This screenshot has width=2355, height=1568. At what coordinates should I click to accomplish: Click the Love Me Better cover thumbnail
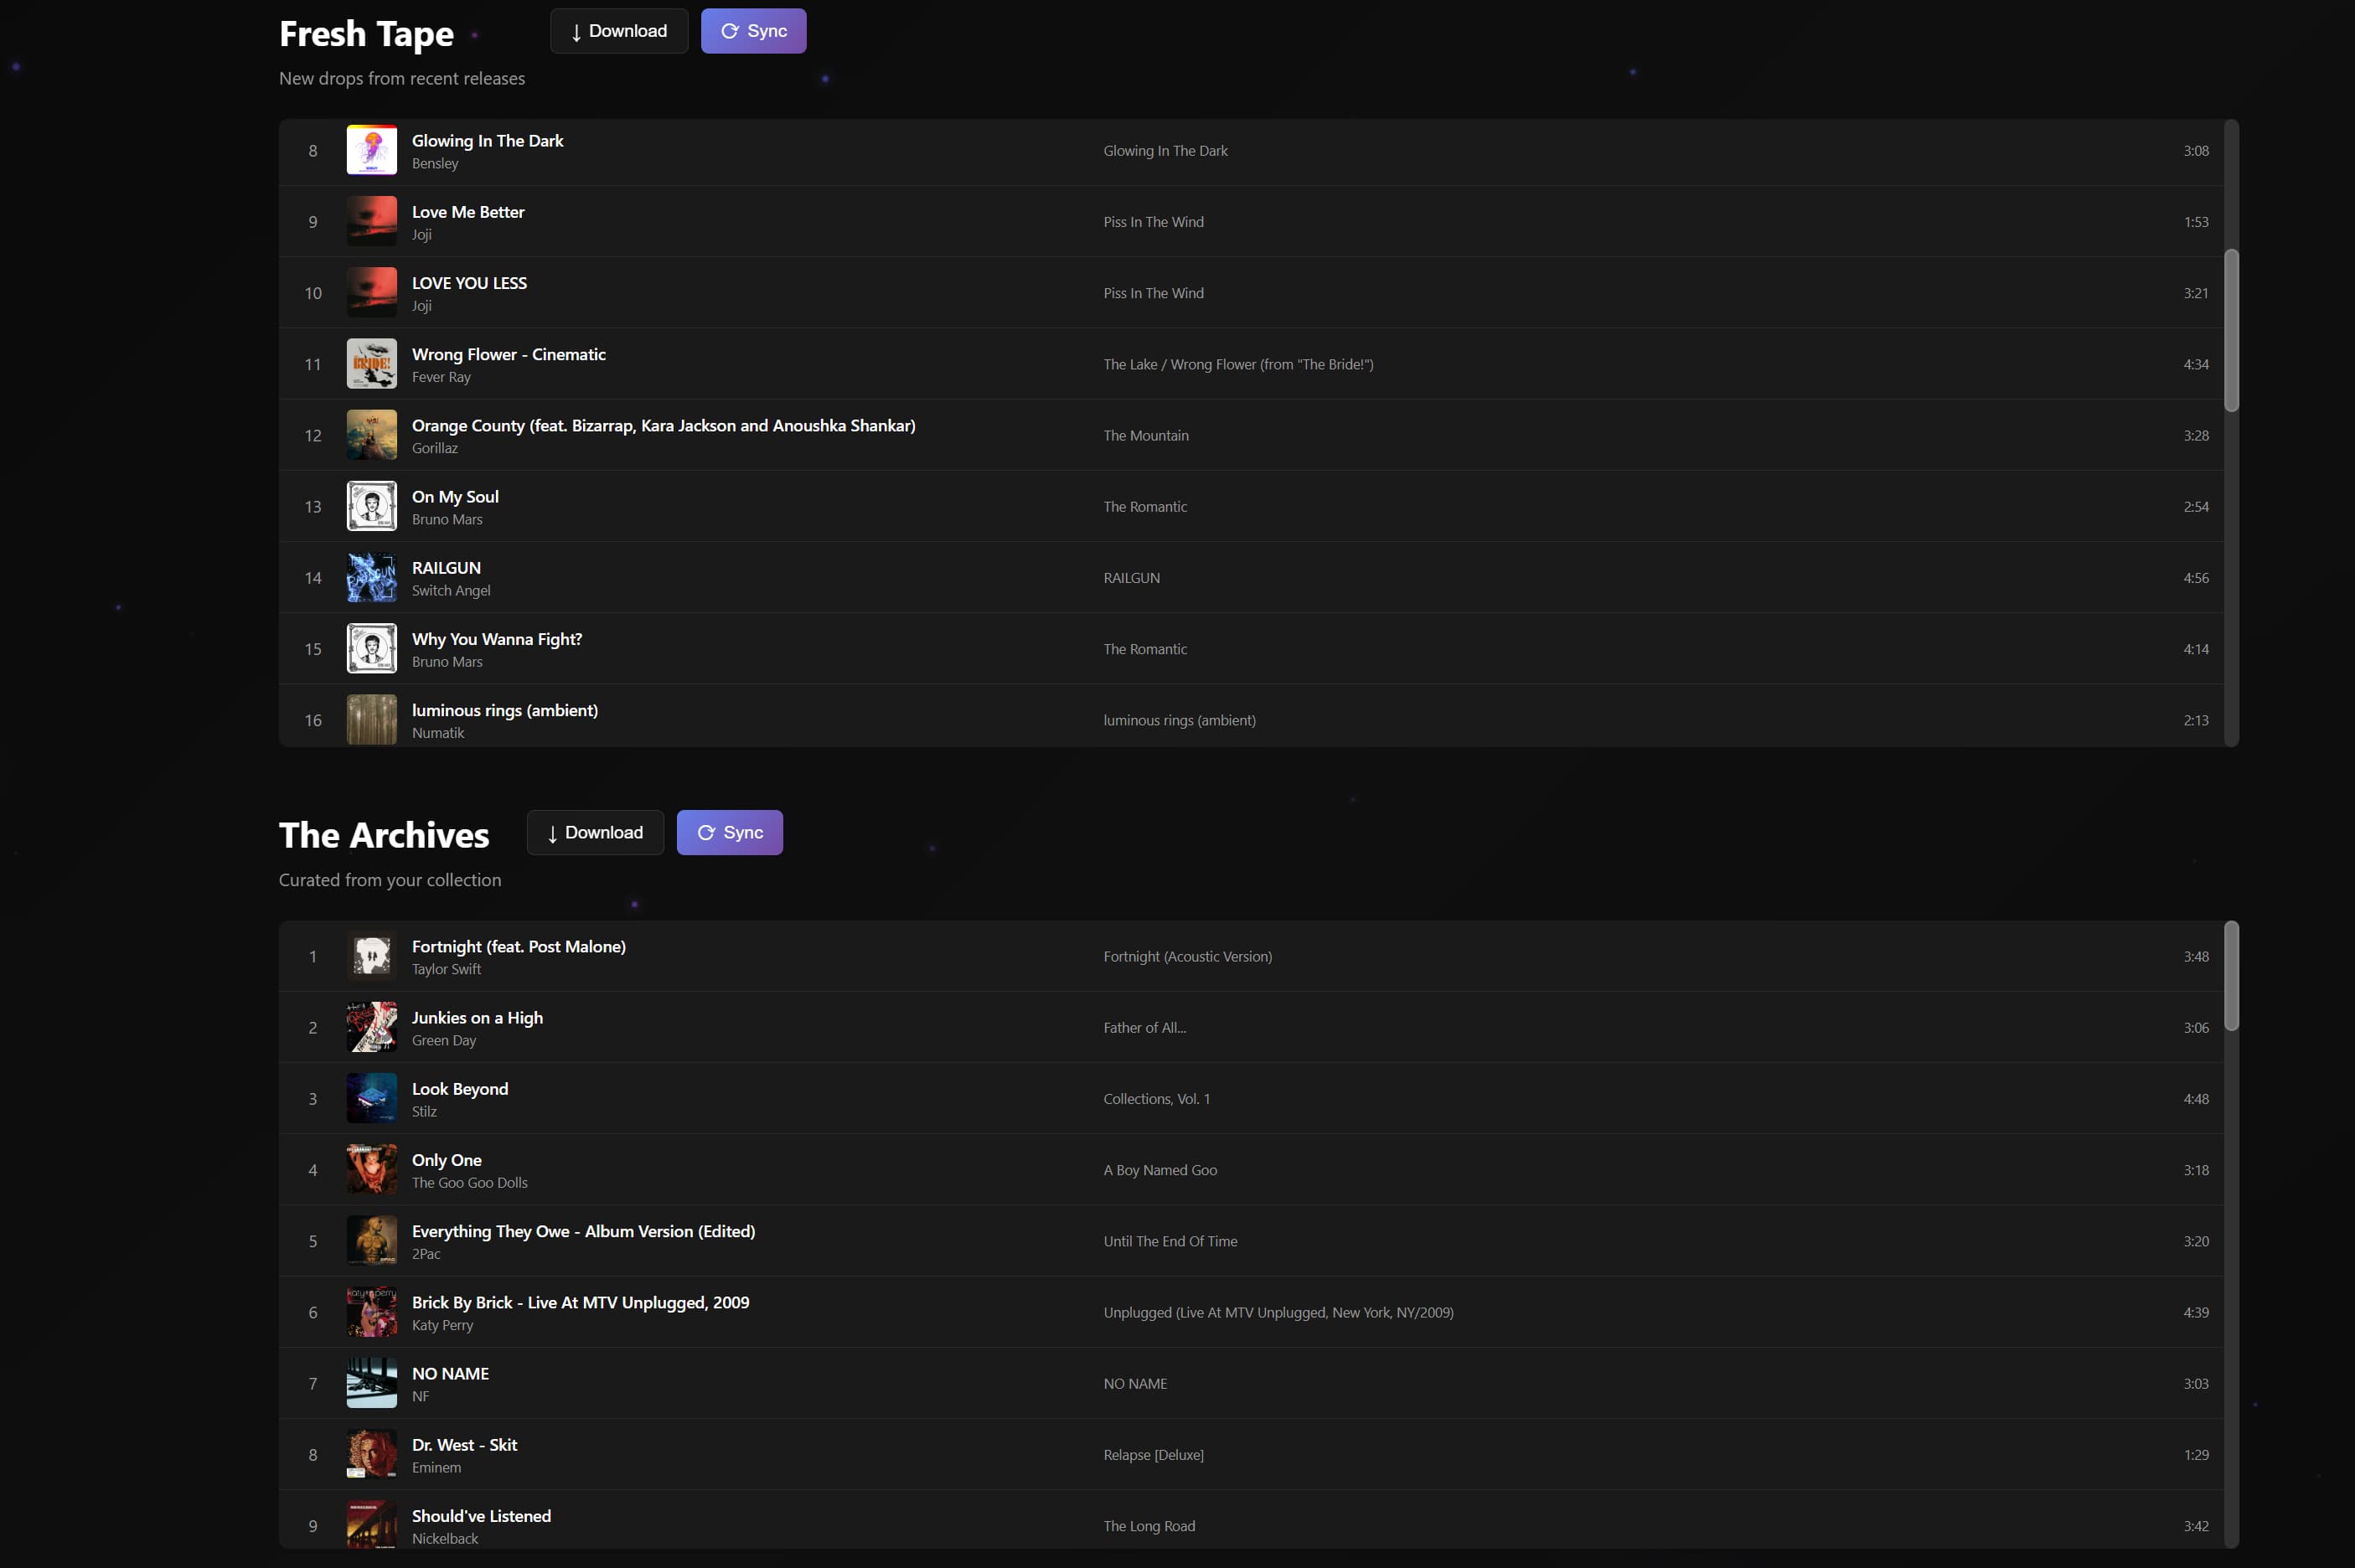(x=372, y=221)
